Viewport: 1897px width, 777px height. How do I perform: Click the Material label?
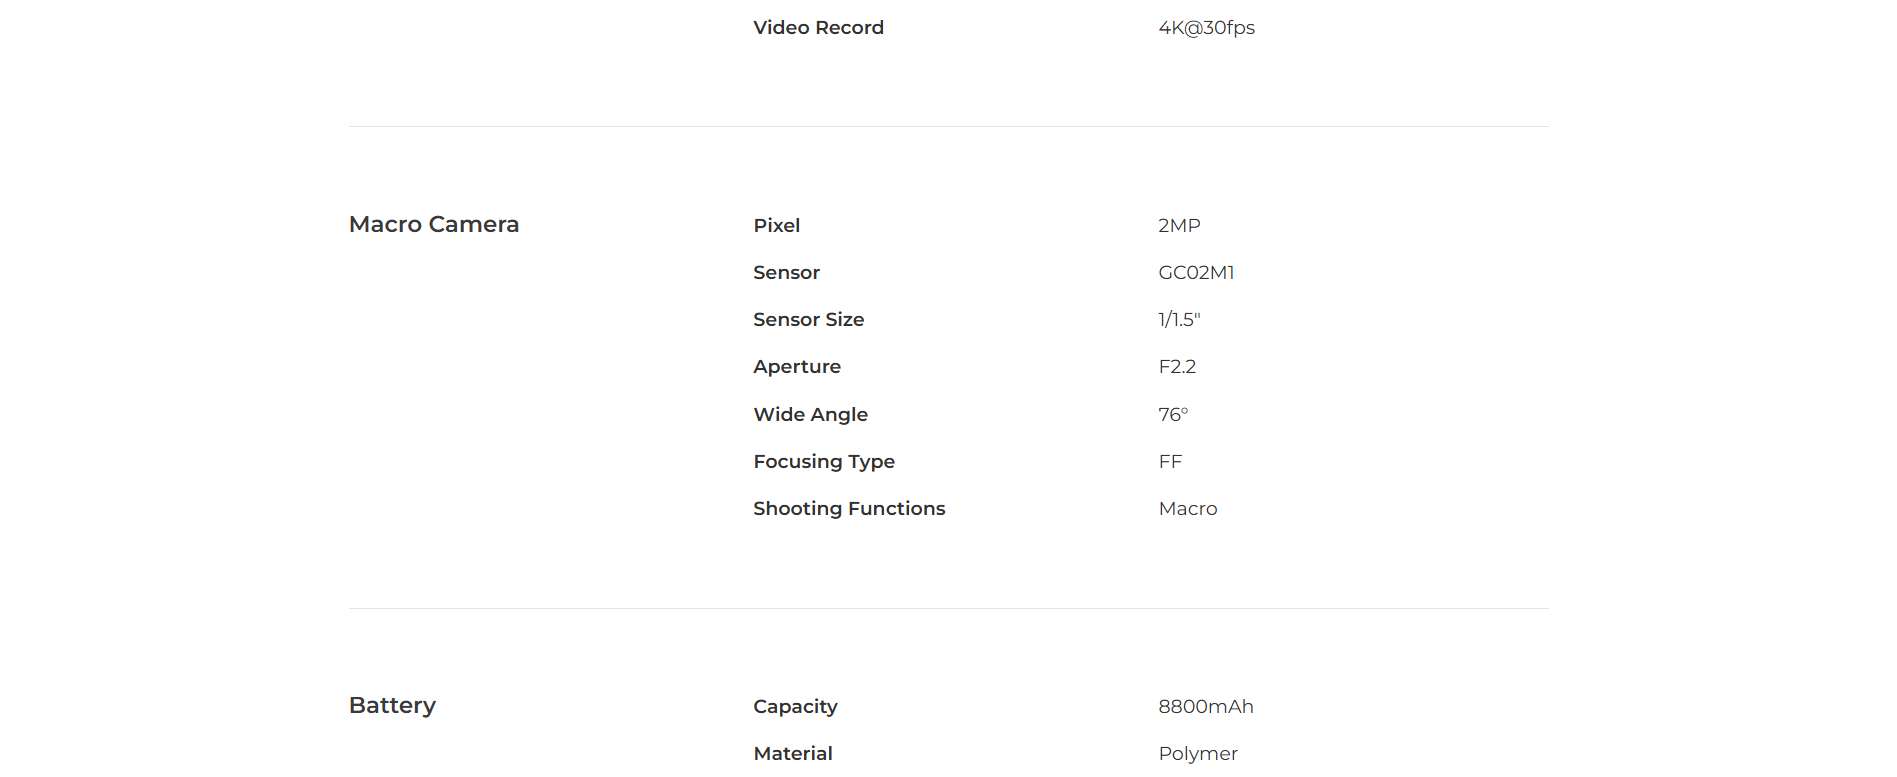pyautogui.click(x=792, y=754)
